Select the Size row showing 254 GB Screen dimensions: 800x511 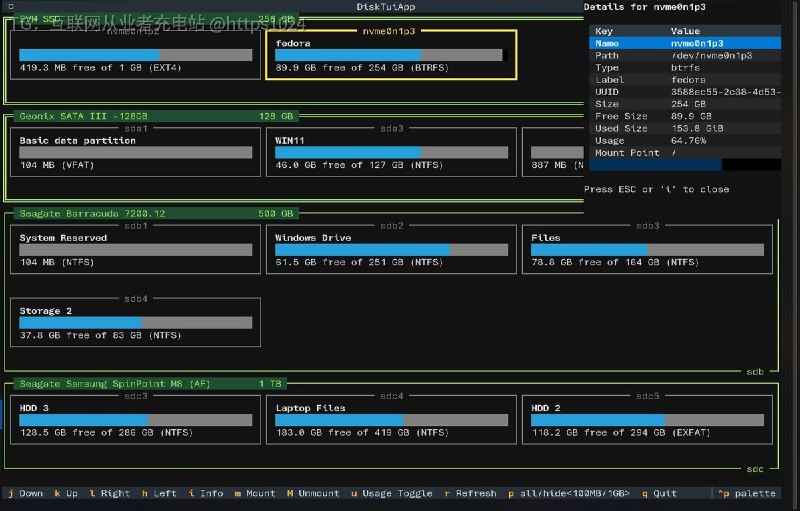tap(685, 104)
